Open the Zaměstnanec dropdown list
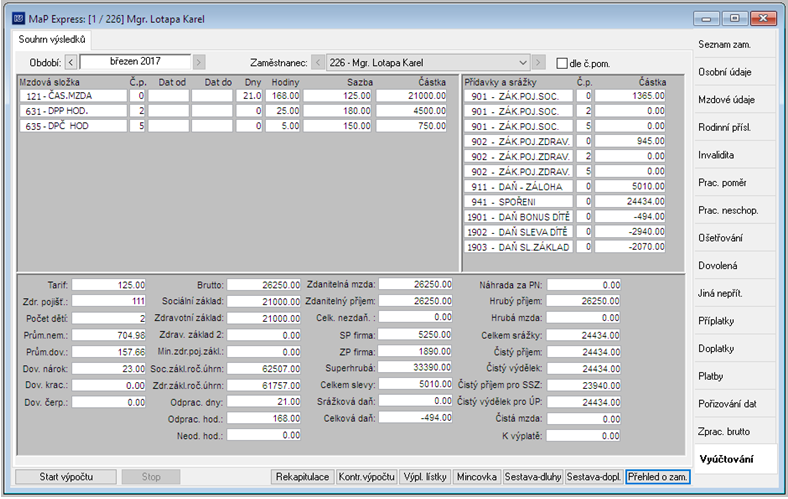788x499 pixels. point(523,63)
